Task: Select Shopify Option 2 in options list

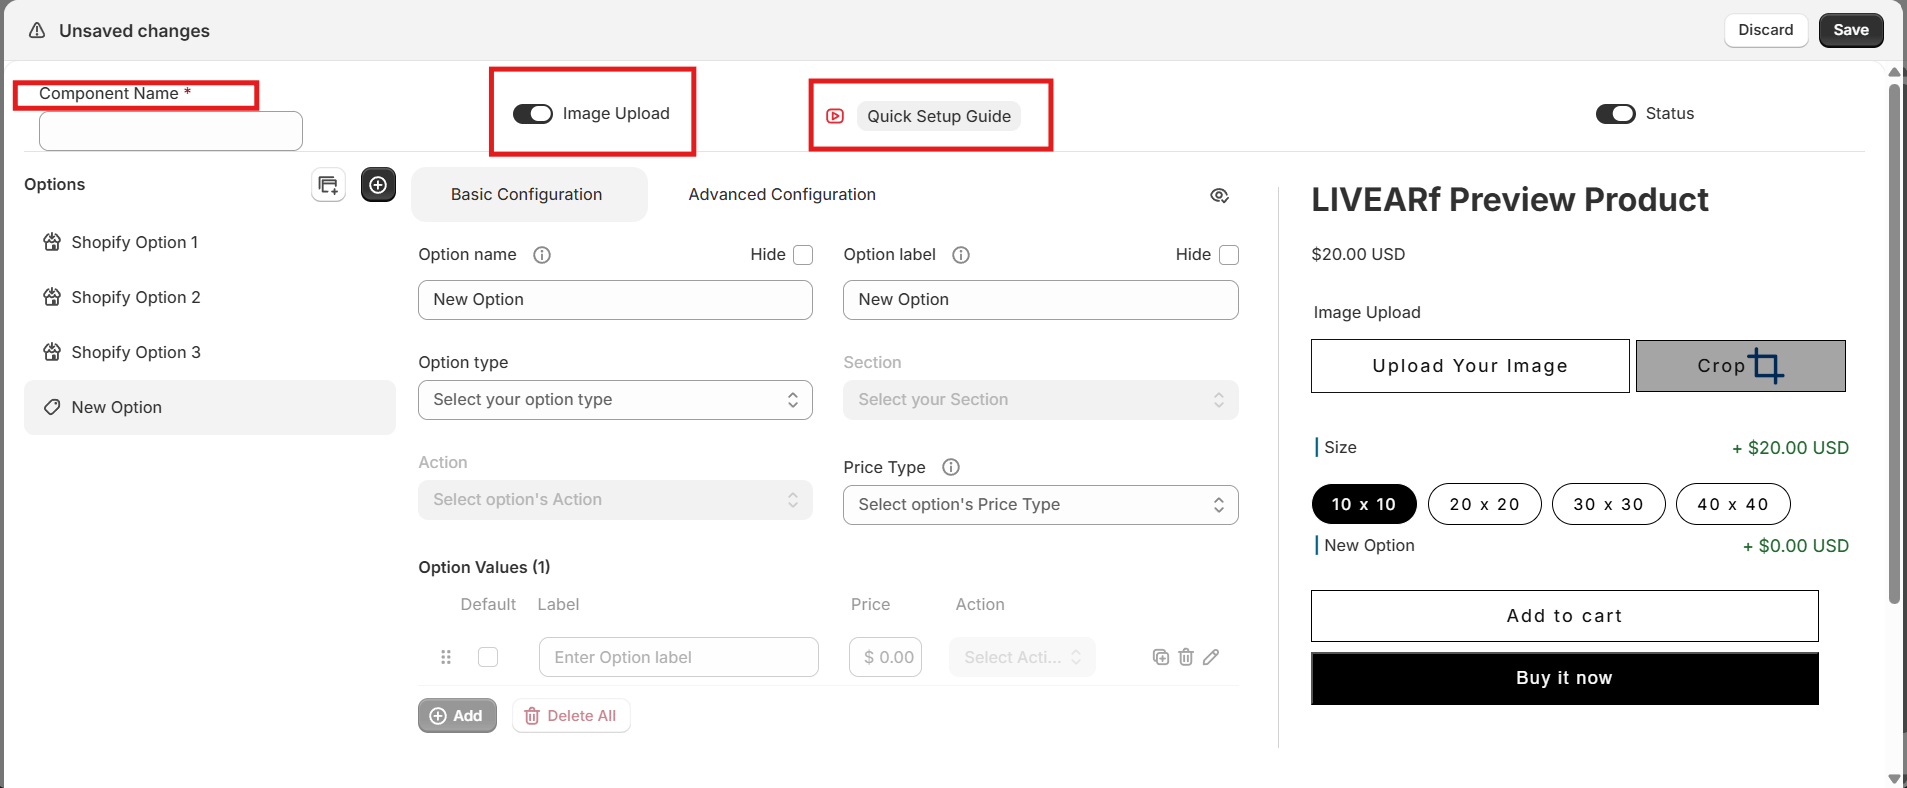Action: 209,297
